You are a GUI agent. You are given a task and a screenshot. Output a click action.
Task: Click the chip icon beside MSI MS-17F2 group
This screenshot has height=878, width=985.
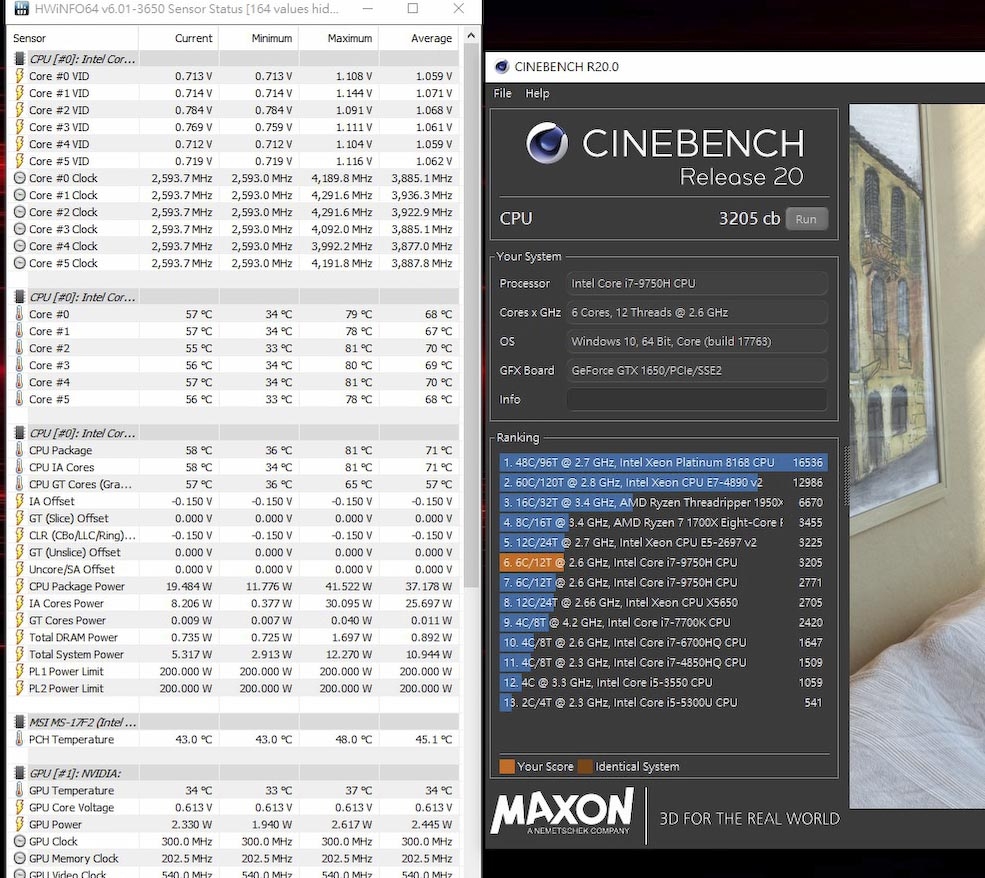click(19, 722)
